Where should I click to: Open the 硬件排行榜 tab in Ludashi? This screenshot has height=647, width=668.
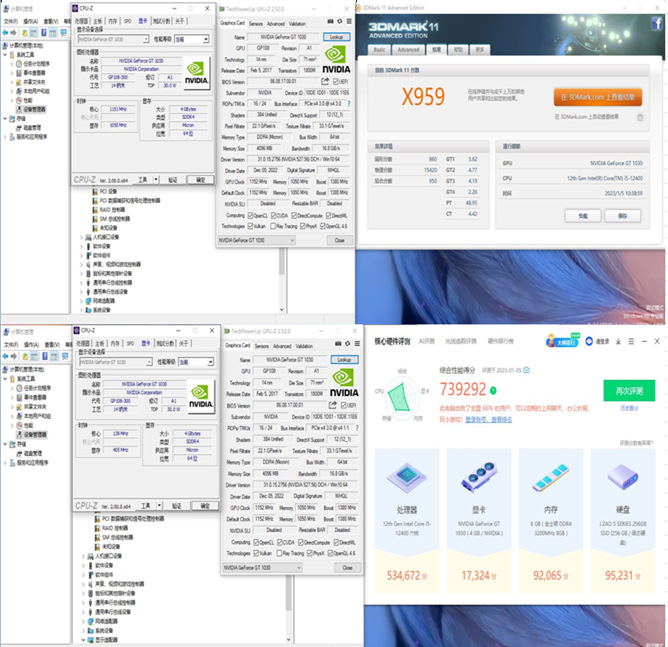coord(501,341)
